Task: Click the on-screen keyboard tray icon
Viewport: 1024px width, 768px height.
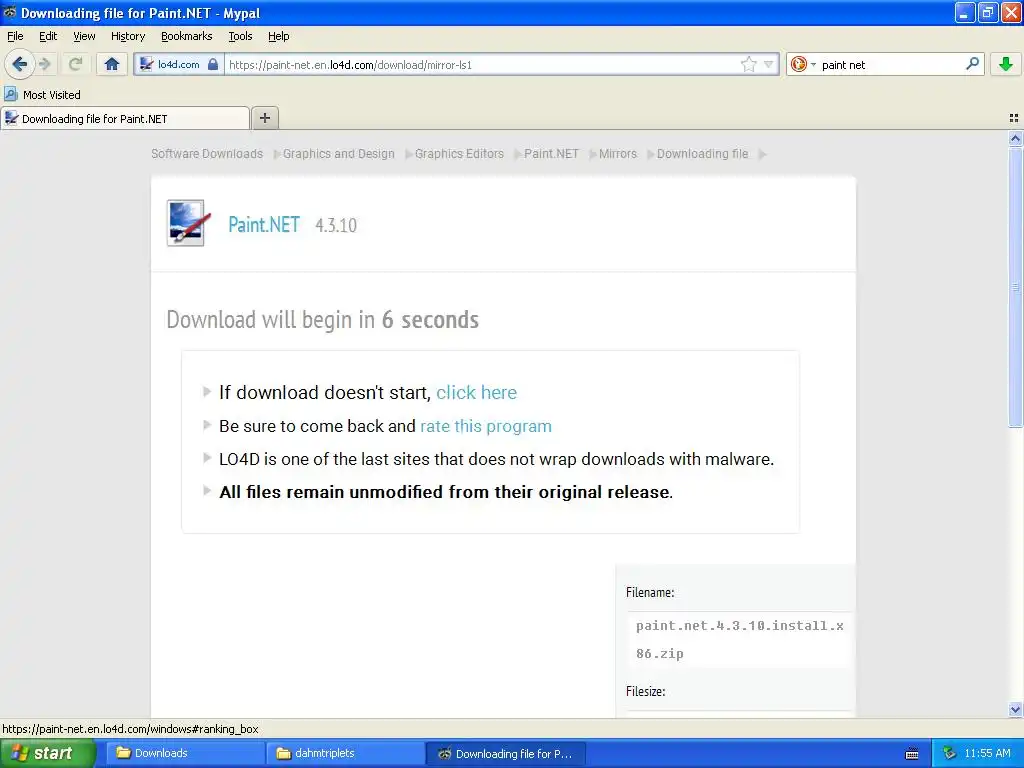Action: (x=912, y=754)
